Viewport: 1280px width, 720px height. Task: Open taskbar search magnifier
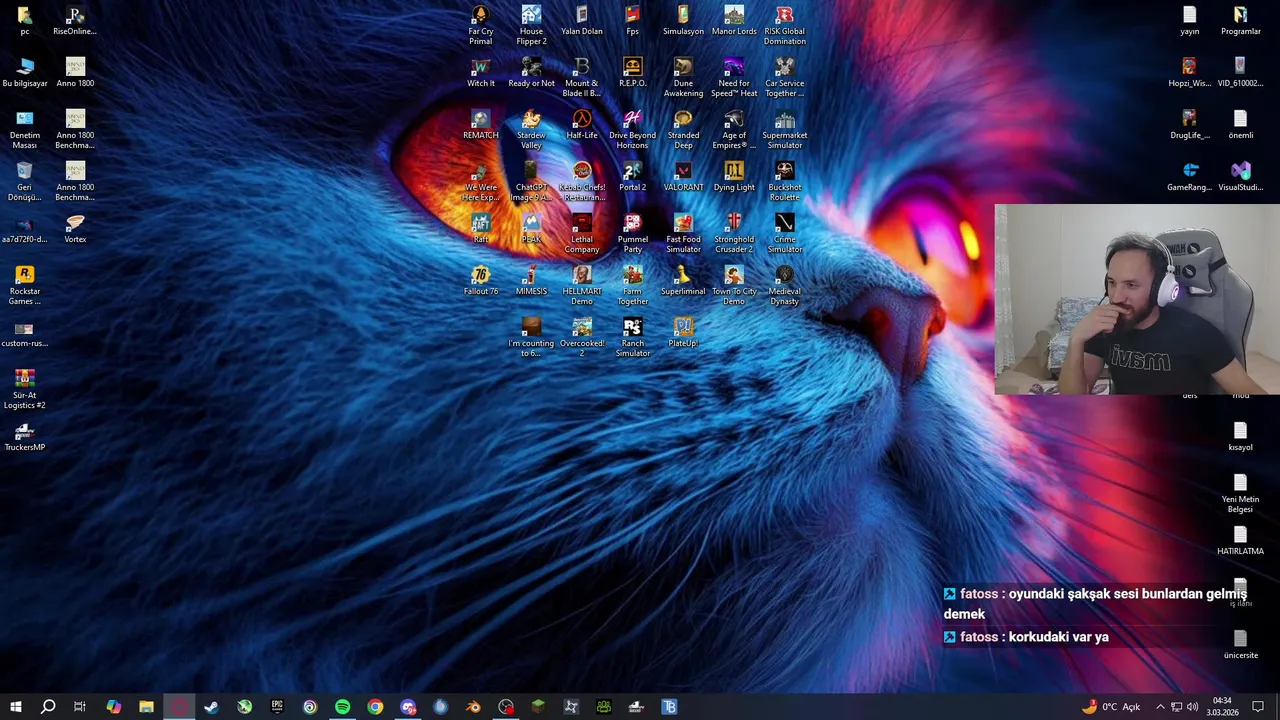[x=48, y=707]
